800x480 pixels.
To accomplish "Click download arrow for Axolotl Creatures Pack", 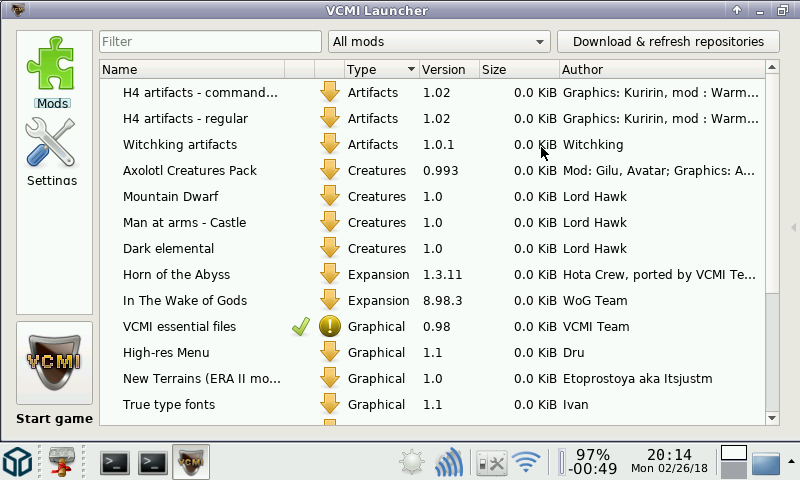I will pos(330,171).
